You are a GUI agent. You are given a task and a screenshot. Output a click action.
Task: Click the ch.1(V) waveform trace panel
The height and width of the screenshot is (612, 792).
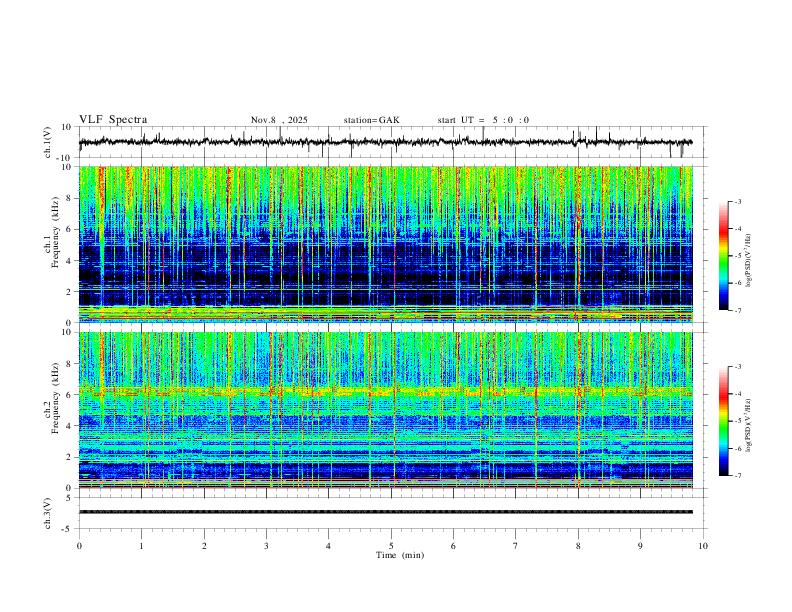[392, 142]
